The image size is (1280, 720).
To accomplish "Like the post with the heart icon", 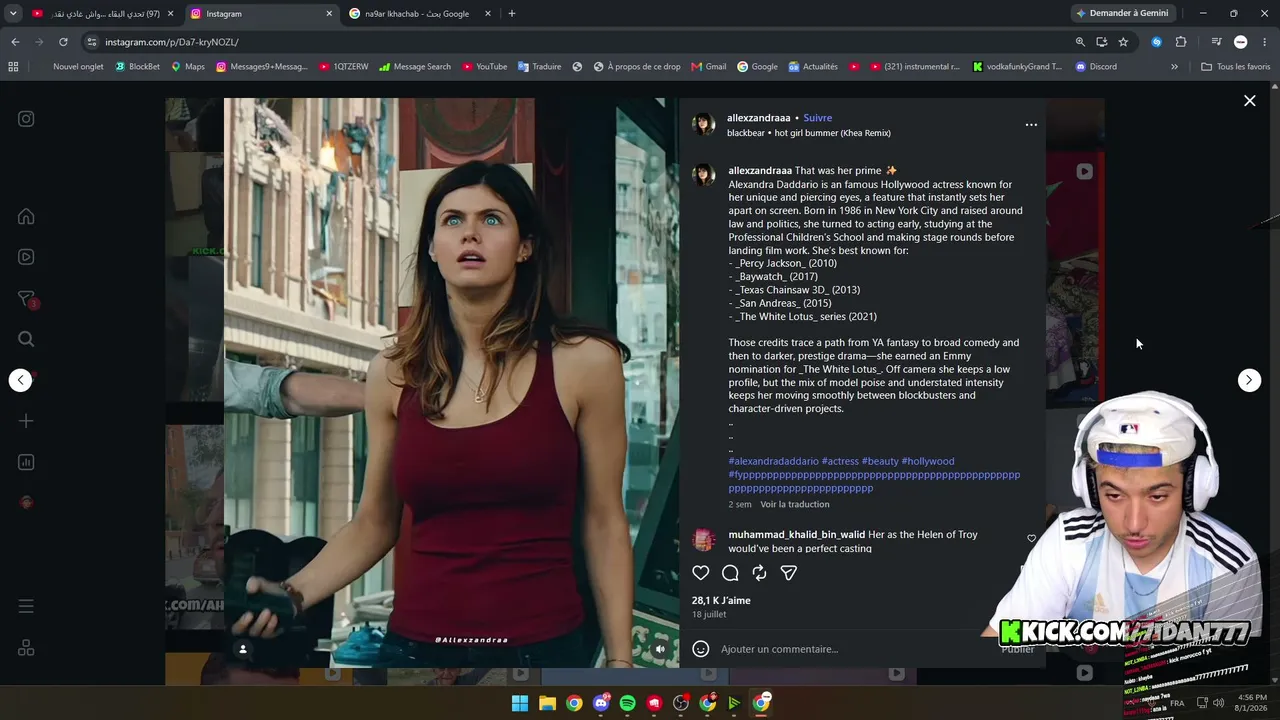I will (701, 573).
